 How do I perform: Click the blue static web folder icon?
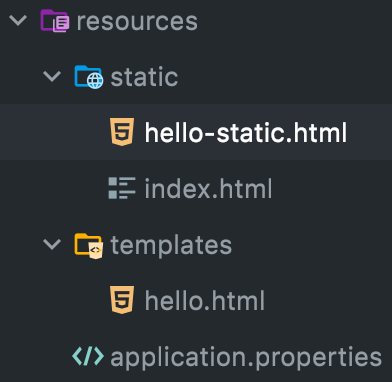click(x=89, y=77)
